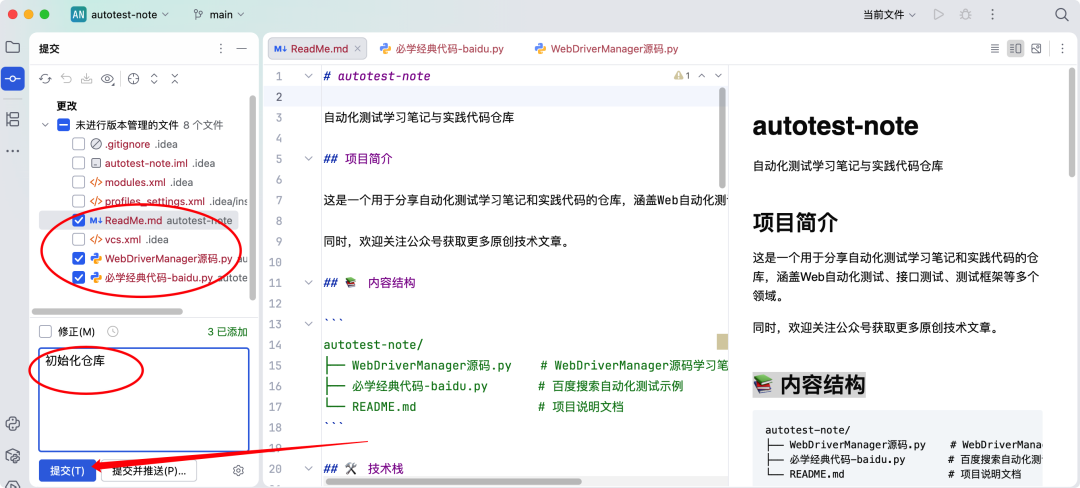Click the shelve changes icon

pos(87,79)
